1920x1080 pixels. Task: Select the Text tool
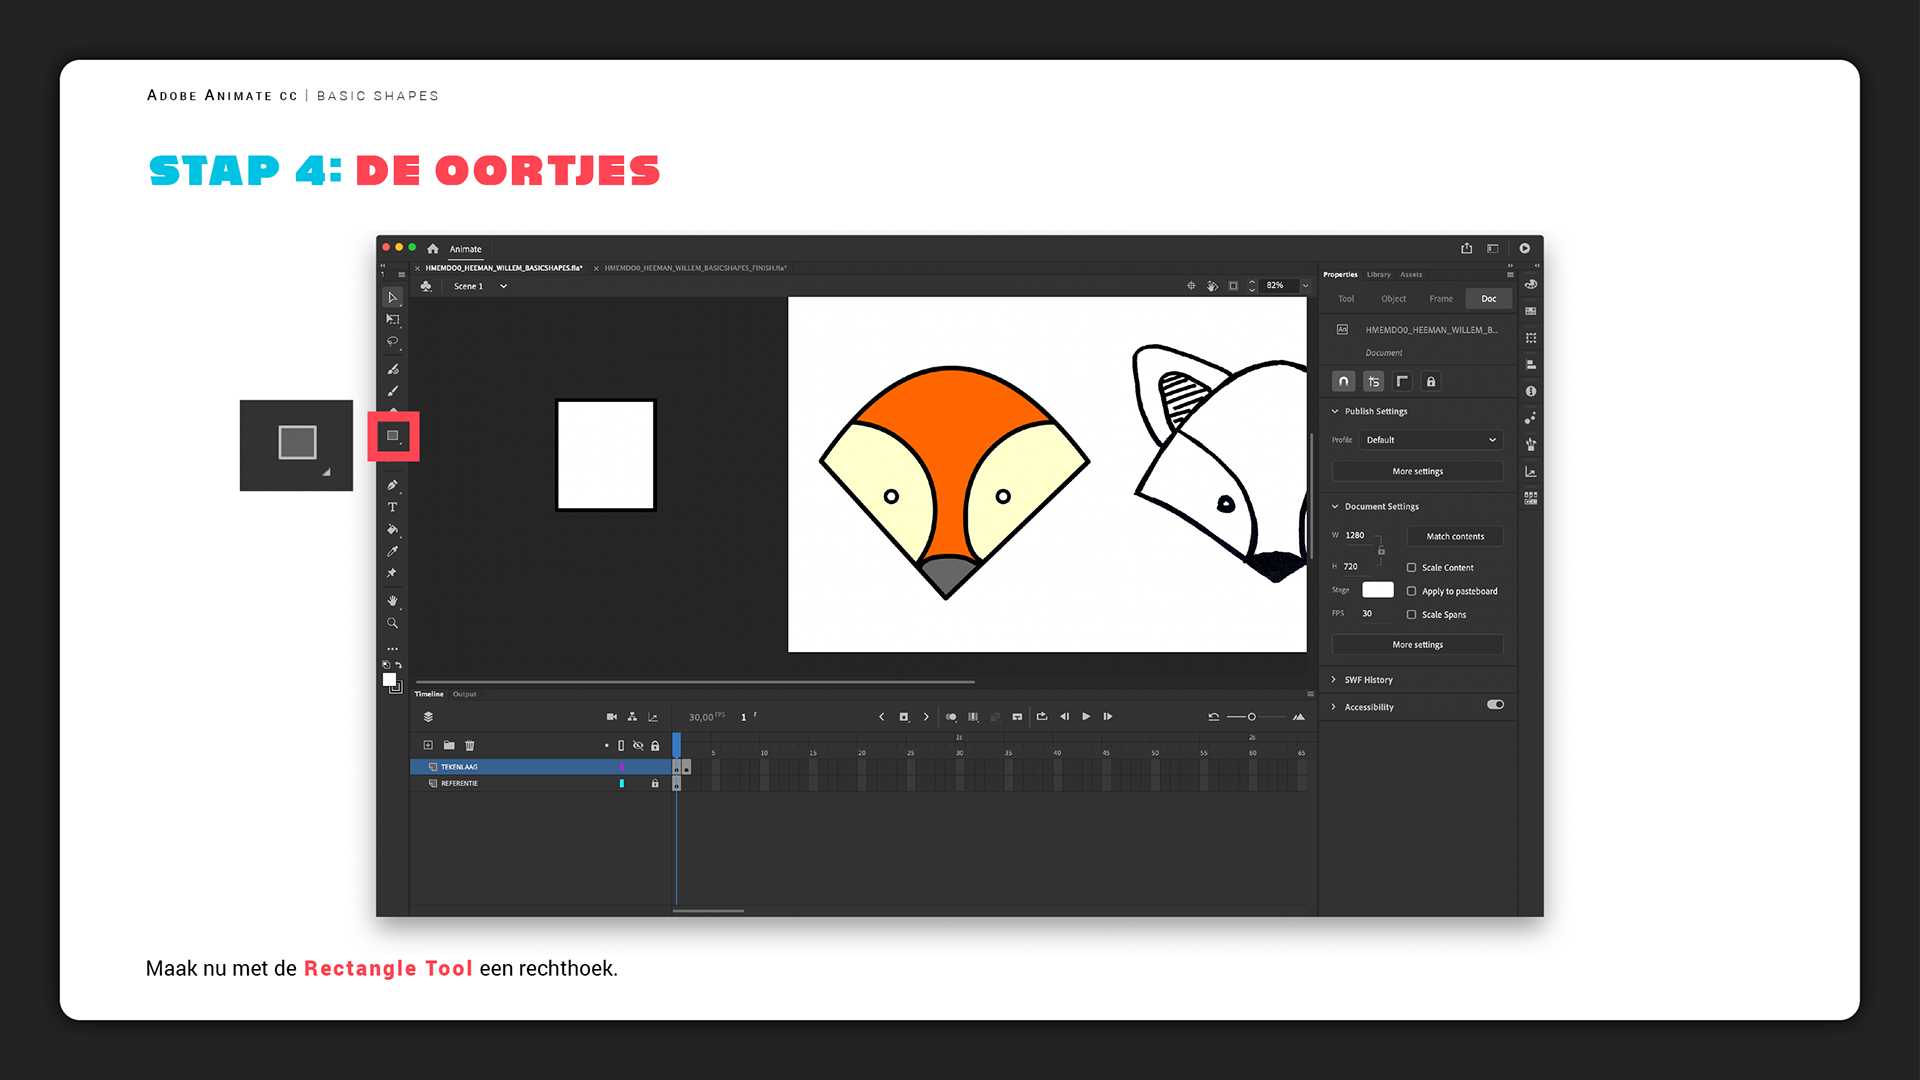(392, 508)
